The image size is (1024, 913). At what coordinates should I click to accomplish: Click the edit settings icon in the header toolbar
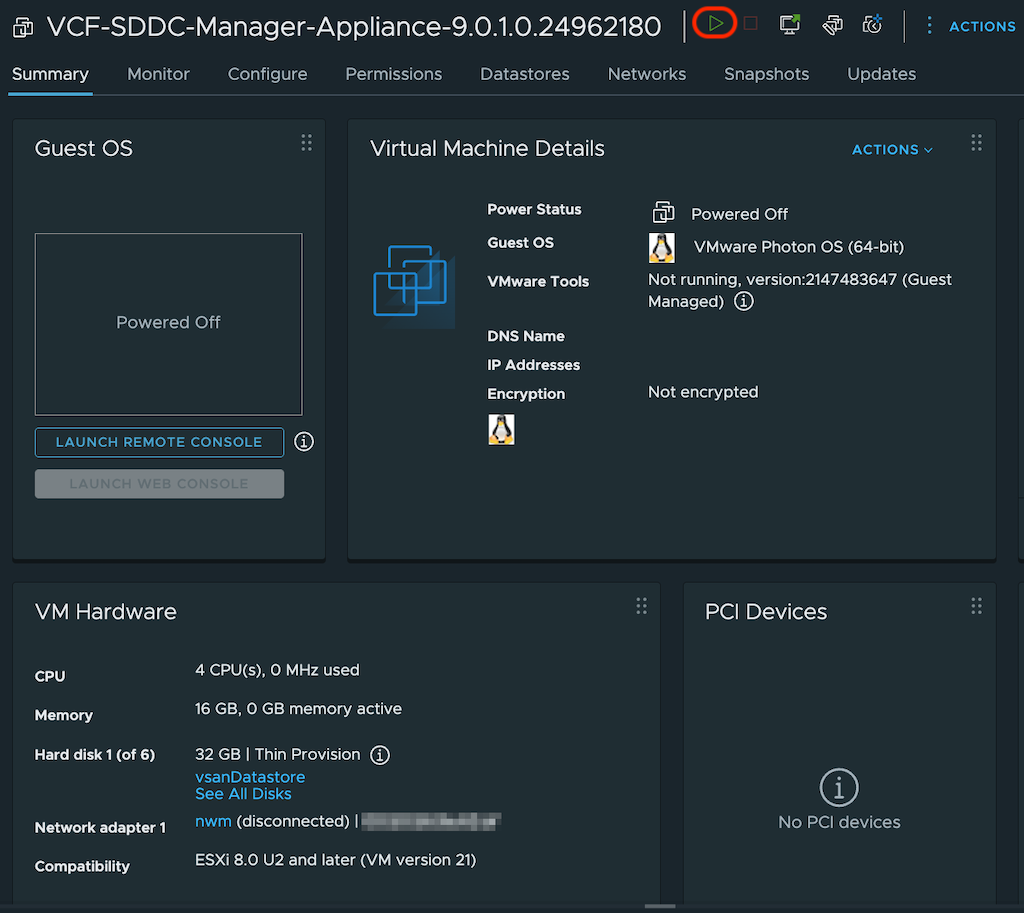[832, 25]
